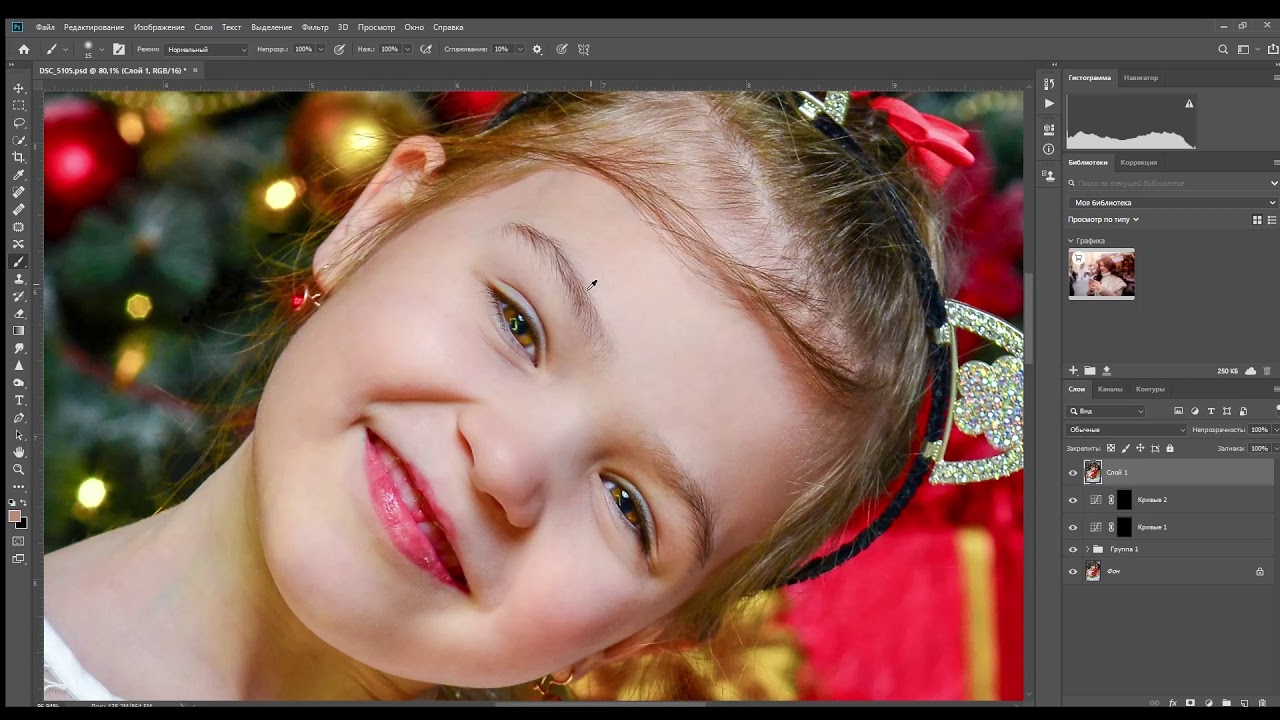Viewport: 1280px width, 720px height.
Task: Select the Move tool
Action: [x=18, y=88]
